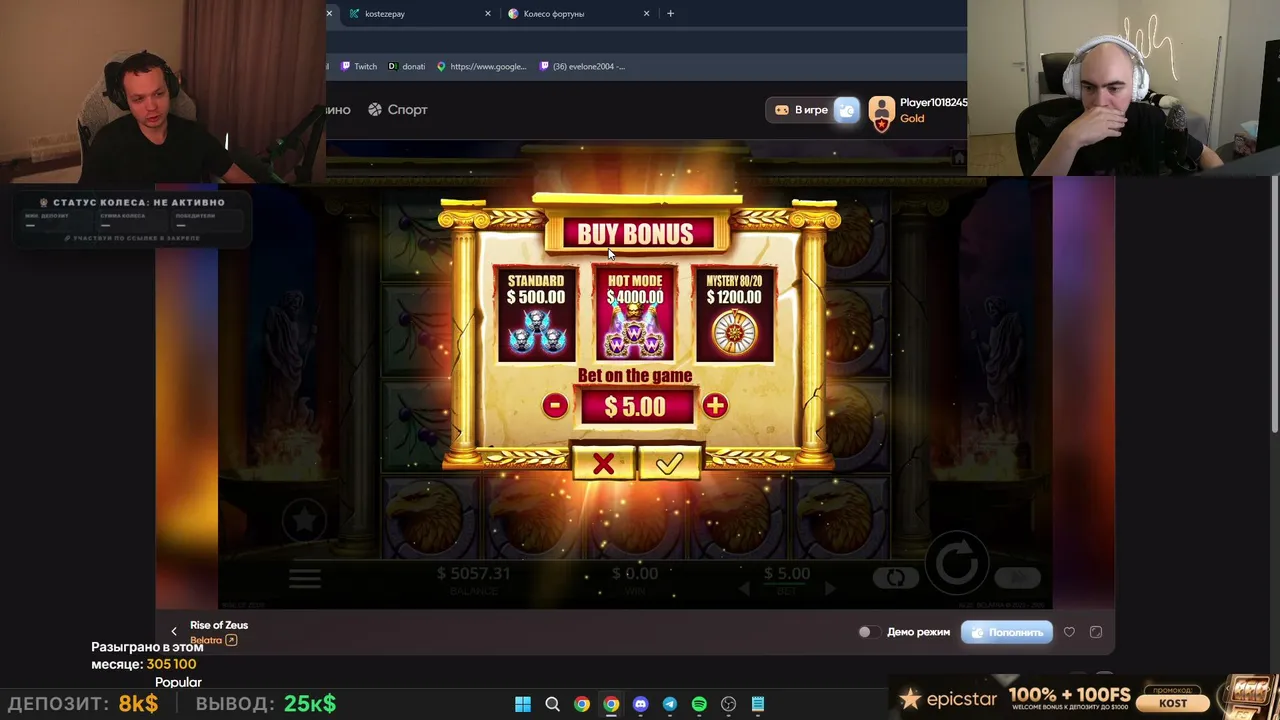Open the active Chrome window in the taskbar

tap(611, 704)
